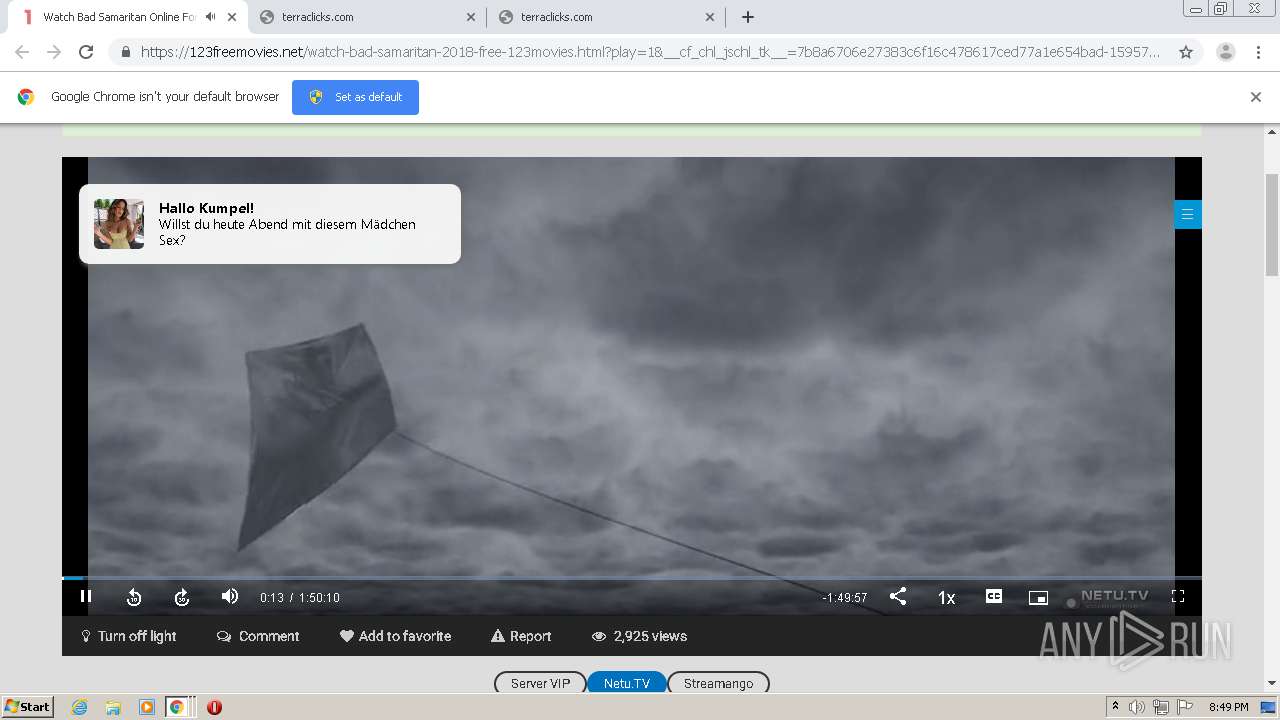The height and width of the screenshot is (720, 1280).
Task: Open the blue player menu icon
Action: 1187,214
